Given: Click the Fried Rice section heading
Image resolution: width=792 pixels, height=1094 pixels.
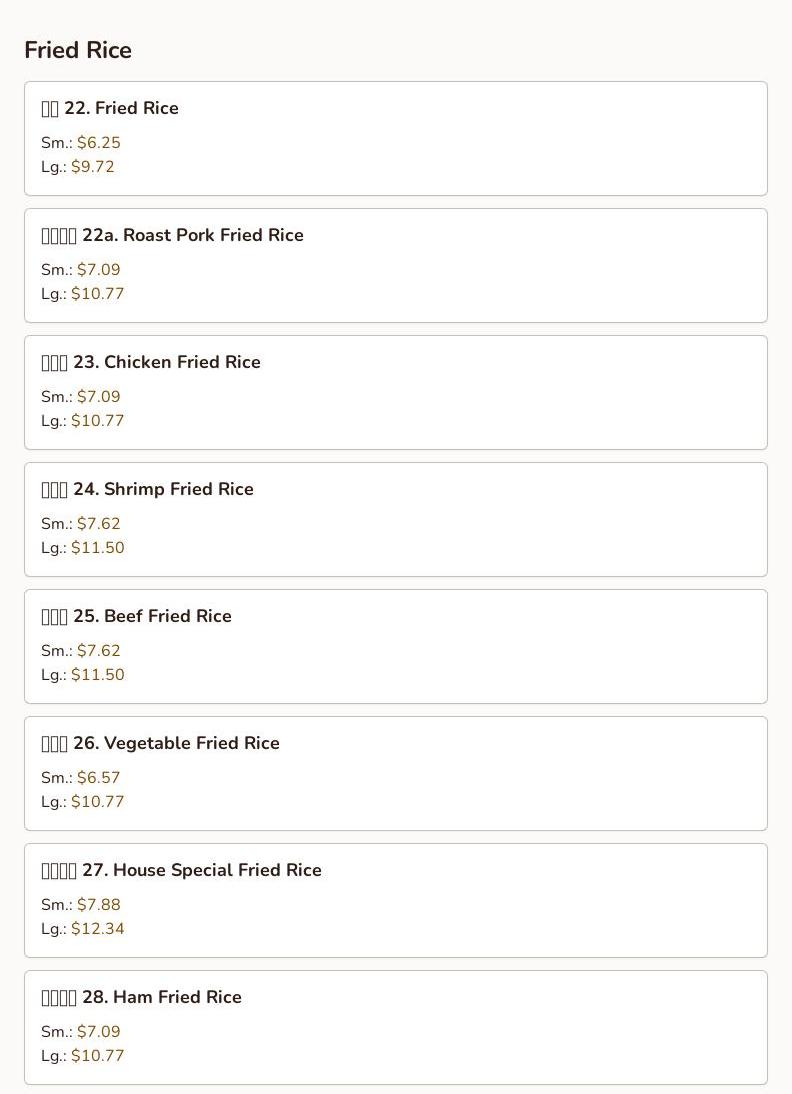Looking at the screenshot, I should pos(78,50).
